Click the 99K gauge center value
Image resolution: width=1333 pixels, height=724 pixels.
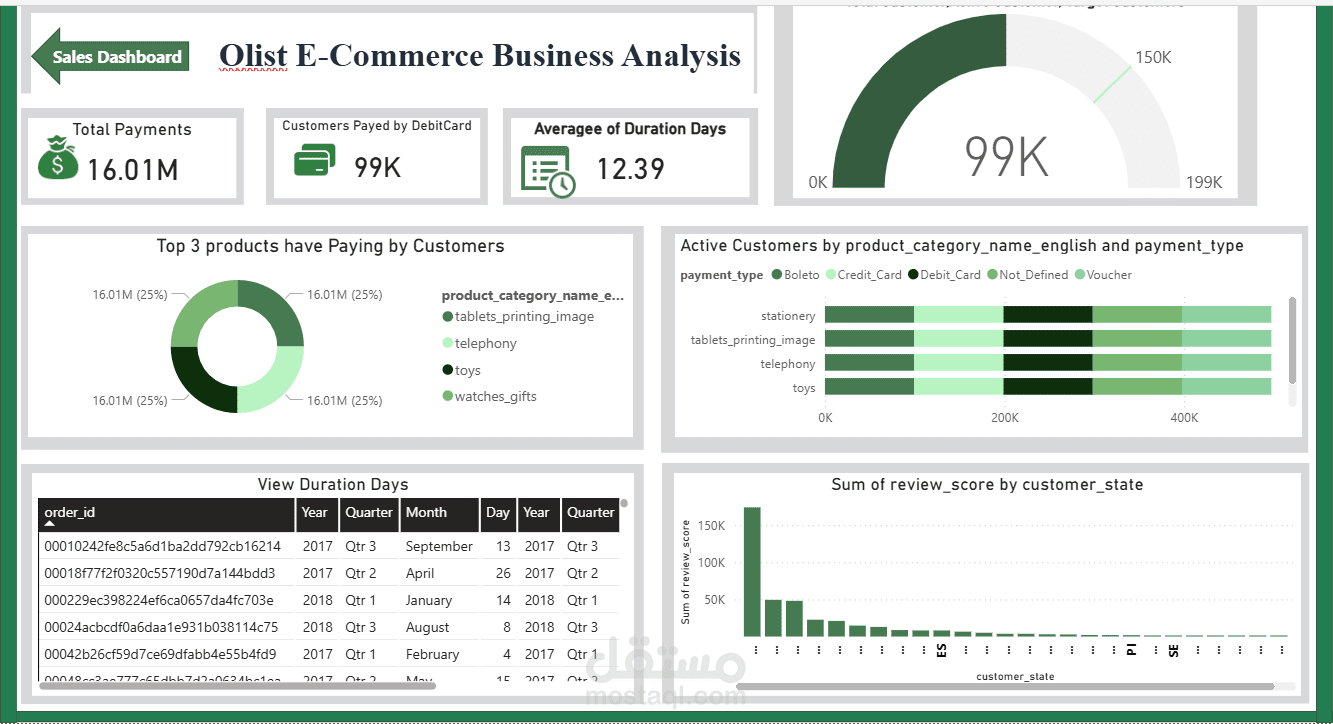point(1006,156)
